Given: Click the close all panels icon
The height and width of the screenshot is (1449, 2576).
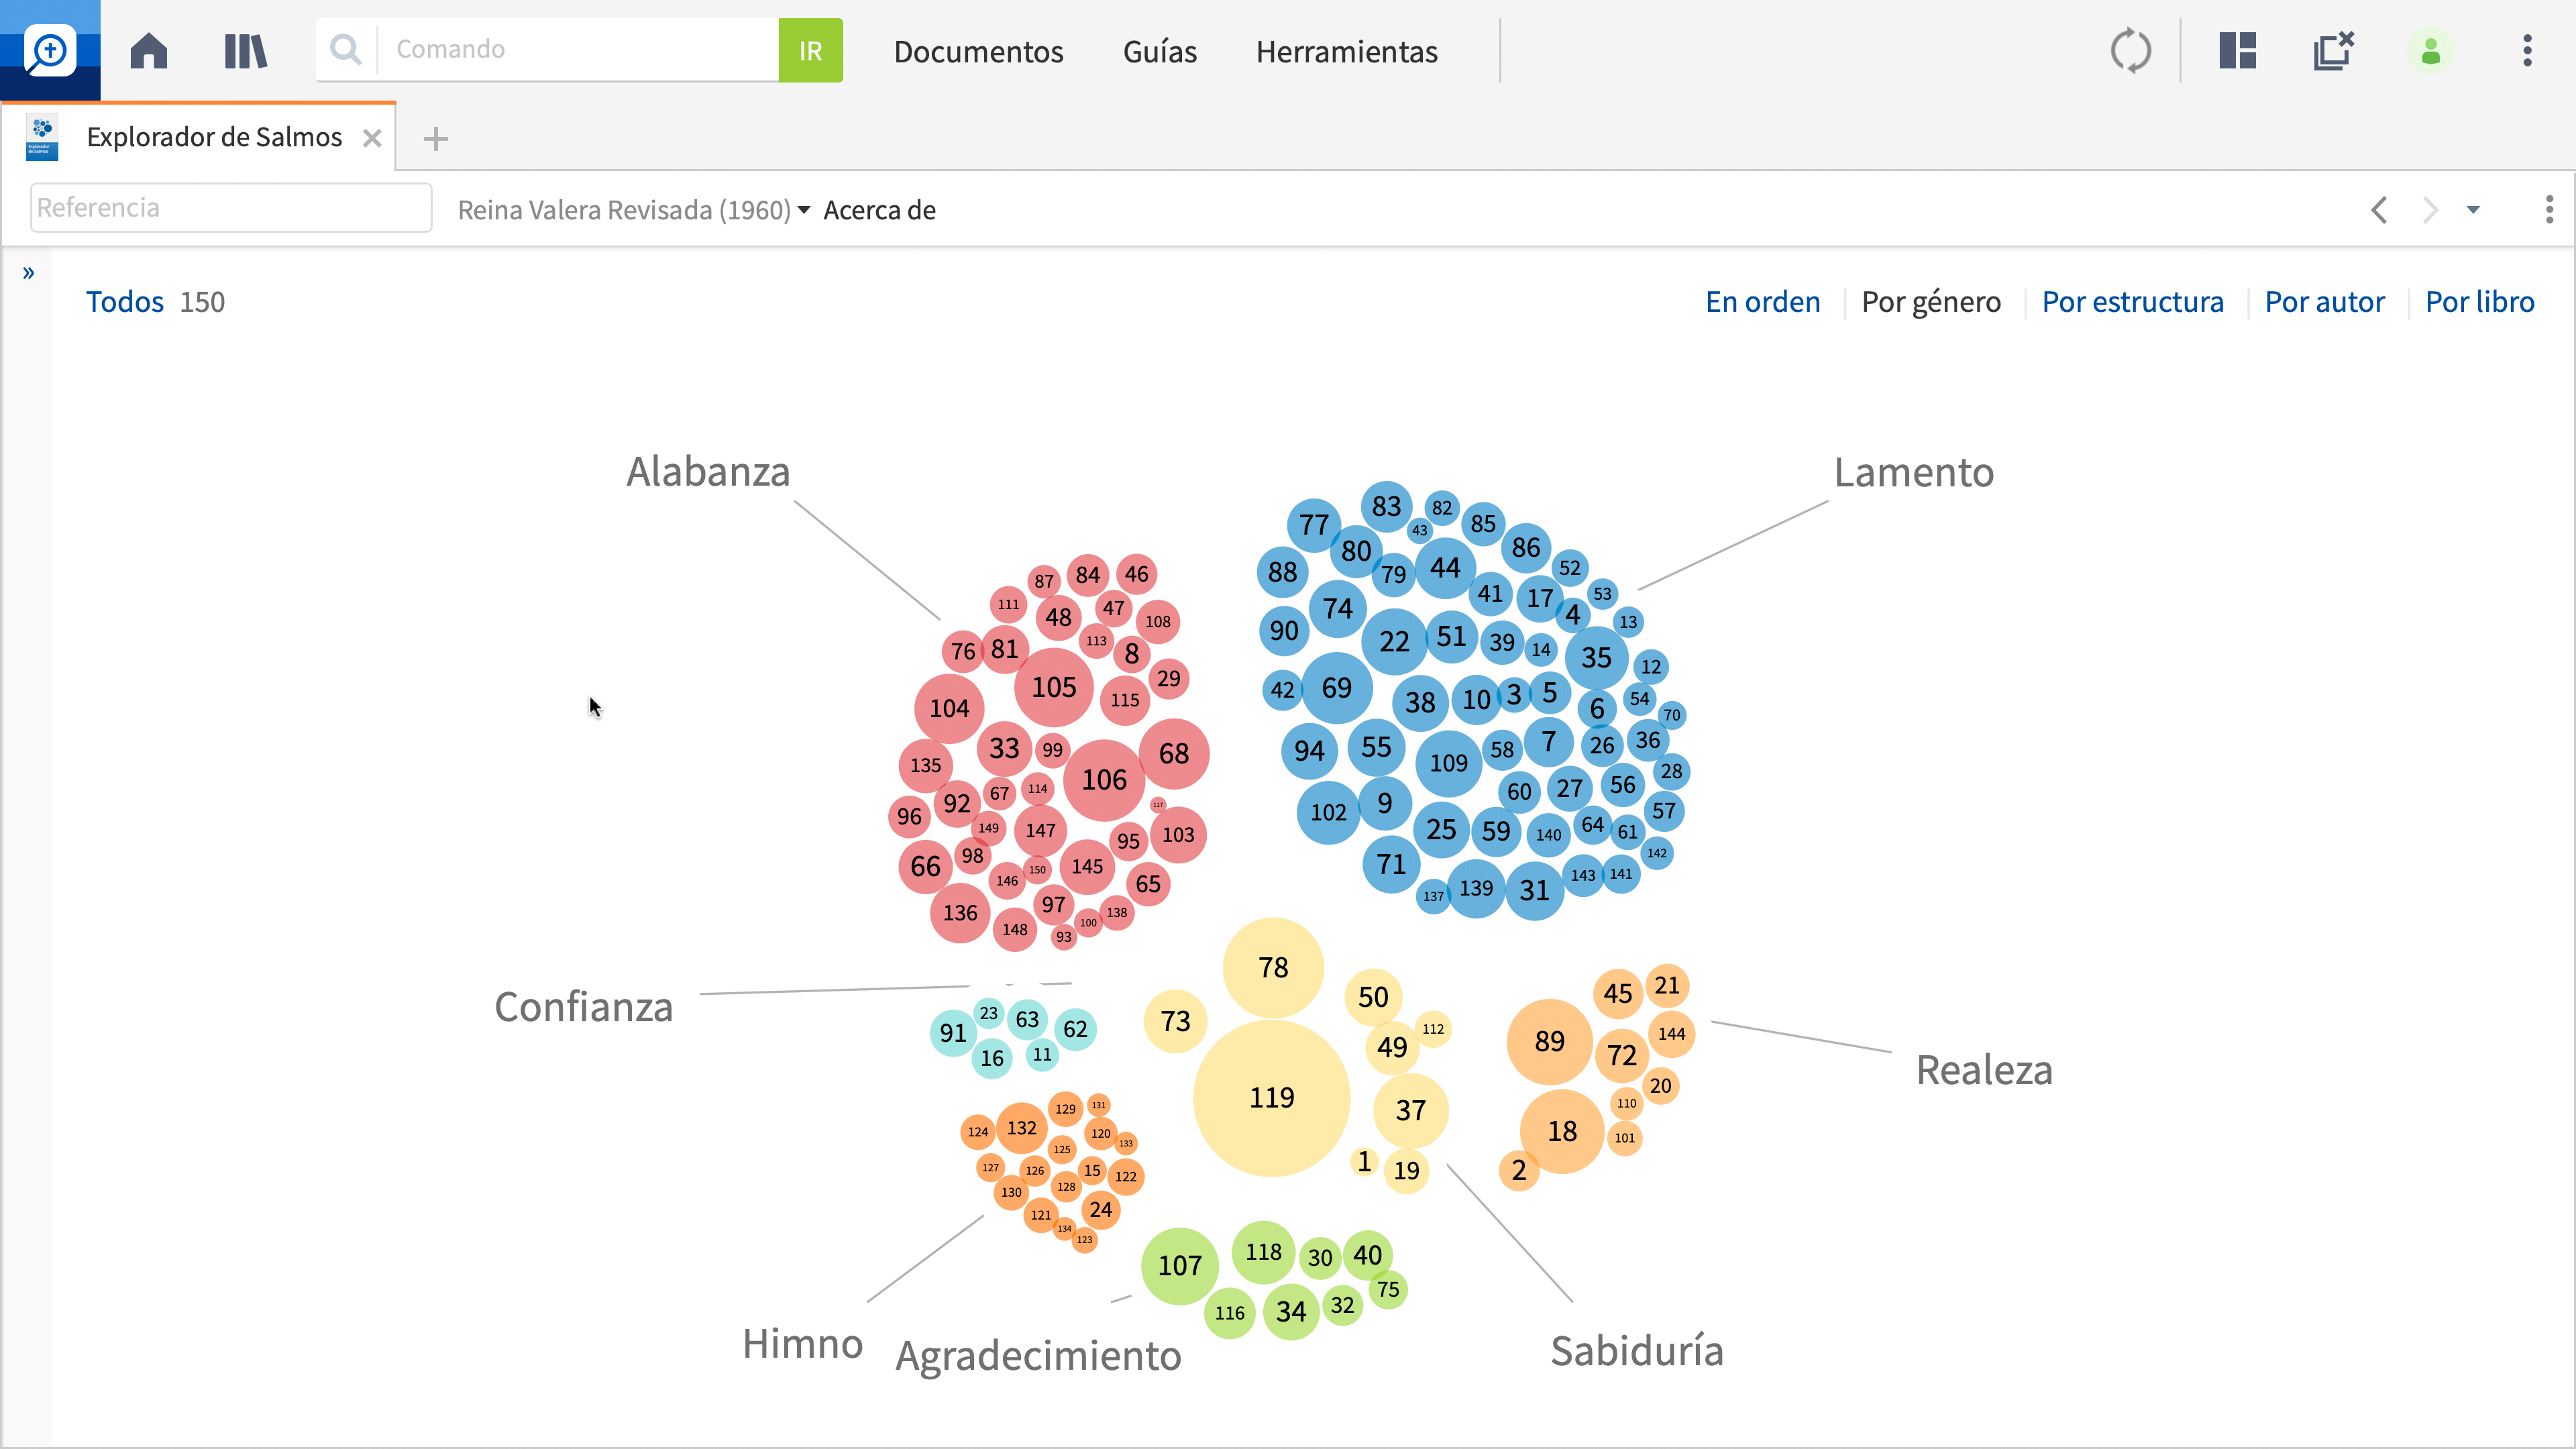Looking at the screenshot, I should [x=2334, y=51].
